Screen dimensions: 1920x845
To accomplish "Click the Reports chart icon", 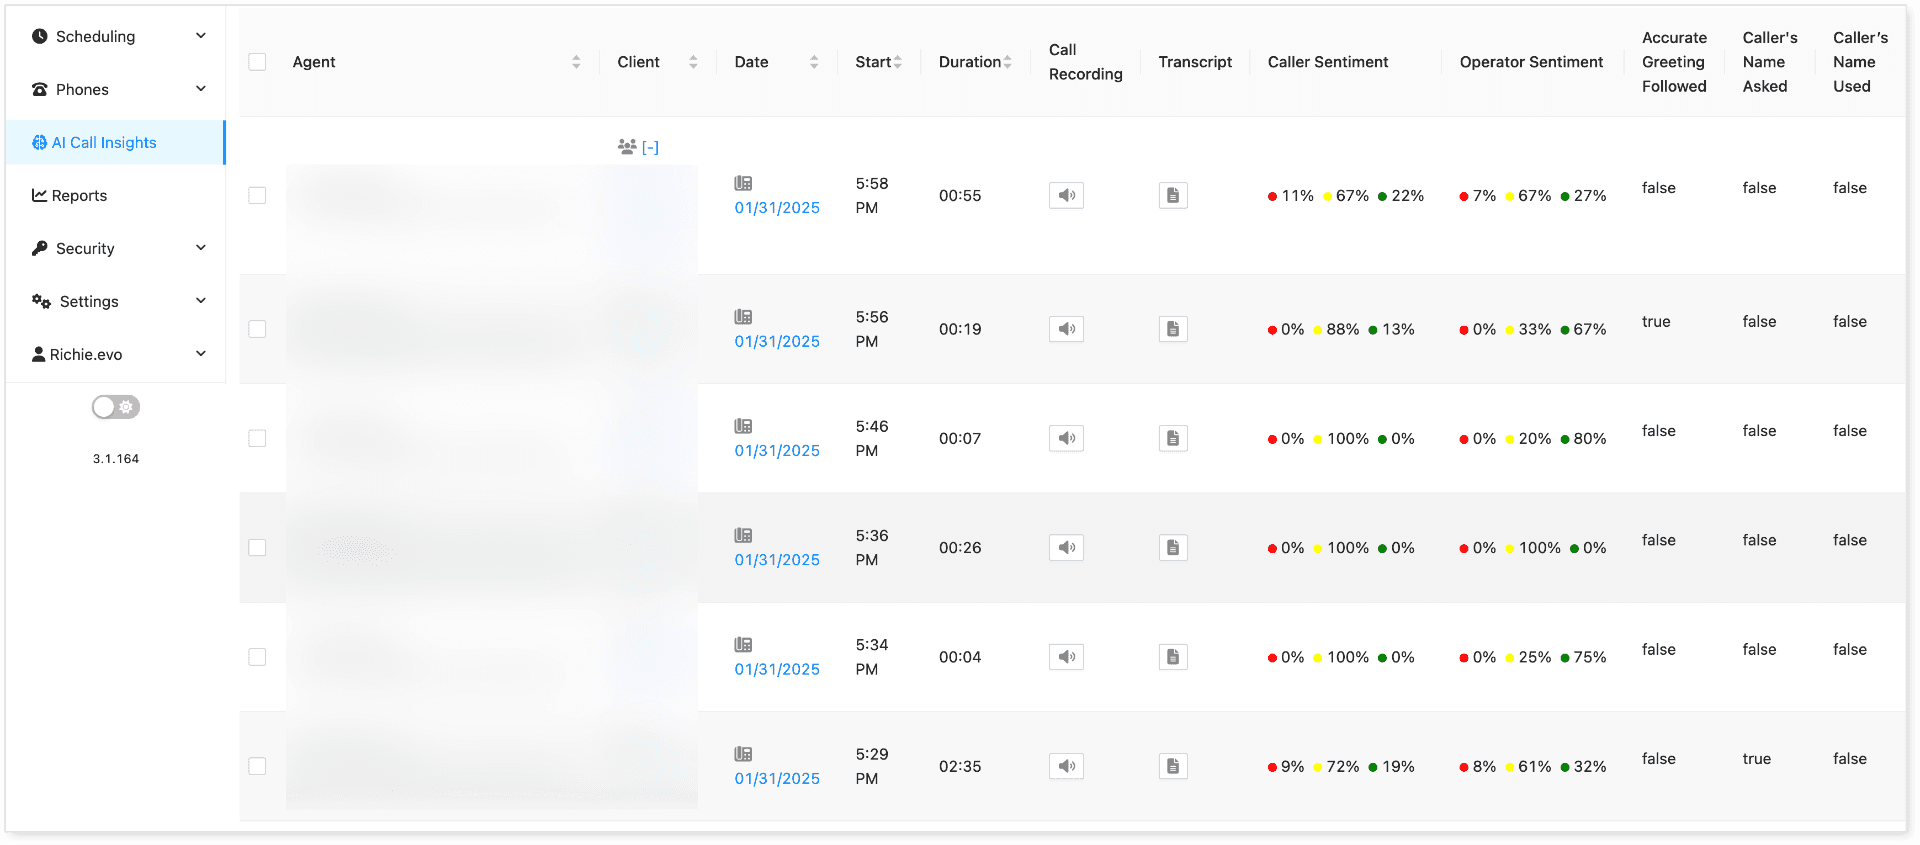I will (x=39, y=195).
